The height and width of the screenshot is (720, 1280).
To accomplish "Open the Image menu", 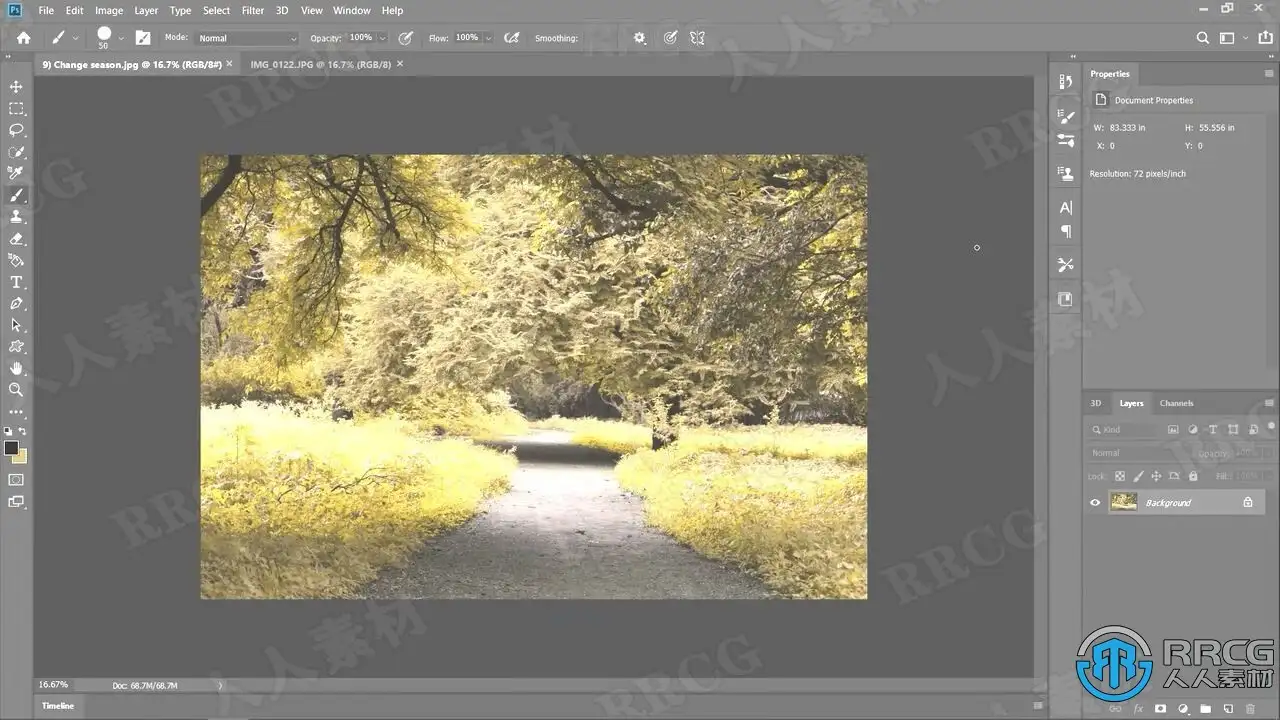I will pyautogui.click(x=109, y=10).
